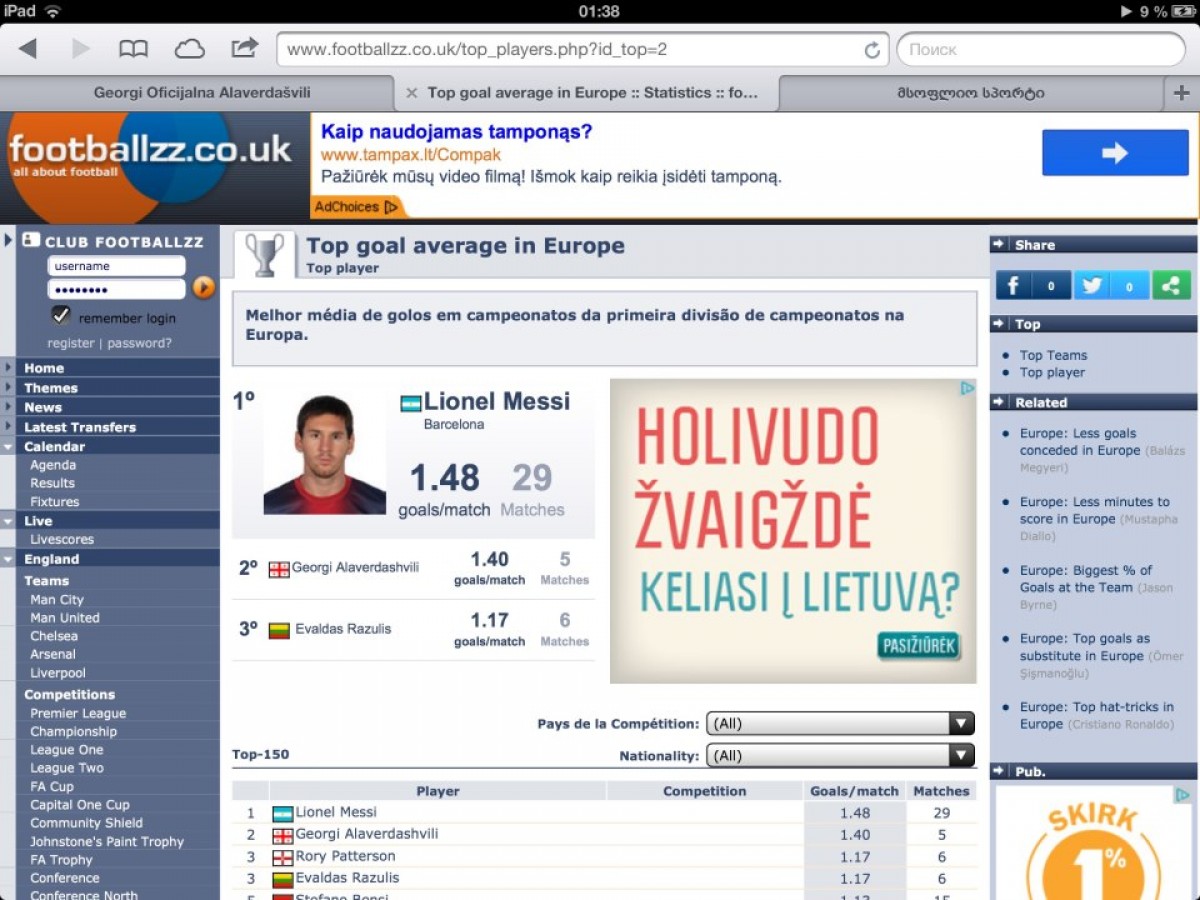Open the Pays de la Compétition dropdown

coord(840,724)
